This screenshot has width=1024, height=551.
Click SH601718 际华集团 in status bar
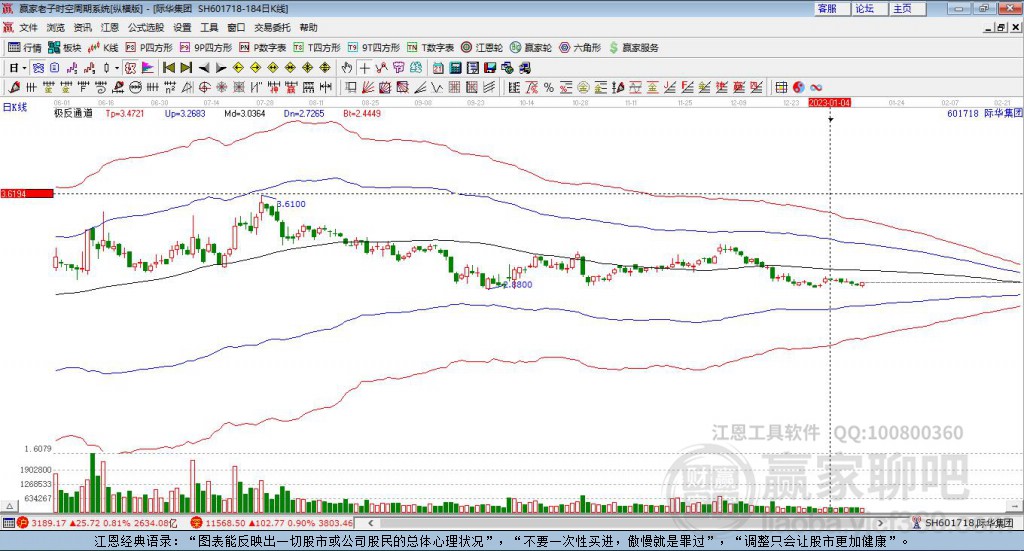(969, 523)
